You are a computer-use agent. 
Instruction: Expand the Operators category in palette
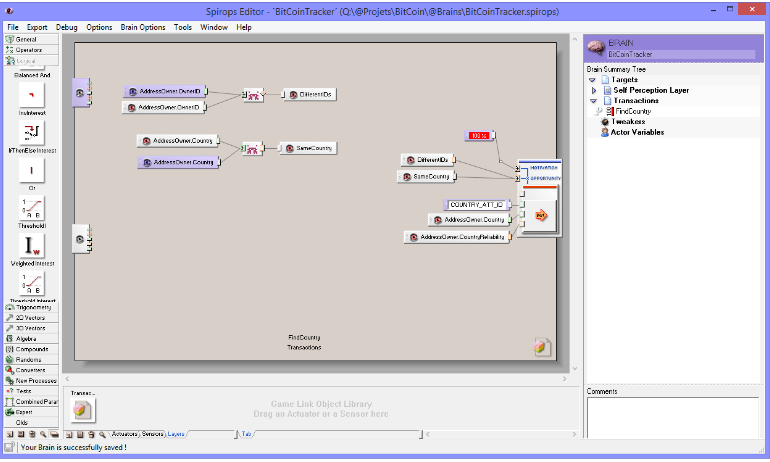click(31, 50)
